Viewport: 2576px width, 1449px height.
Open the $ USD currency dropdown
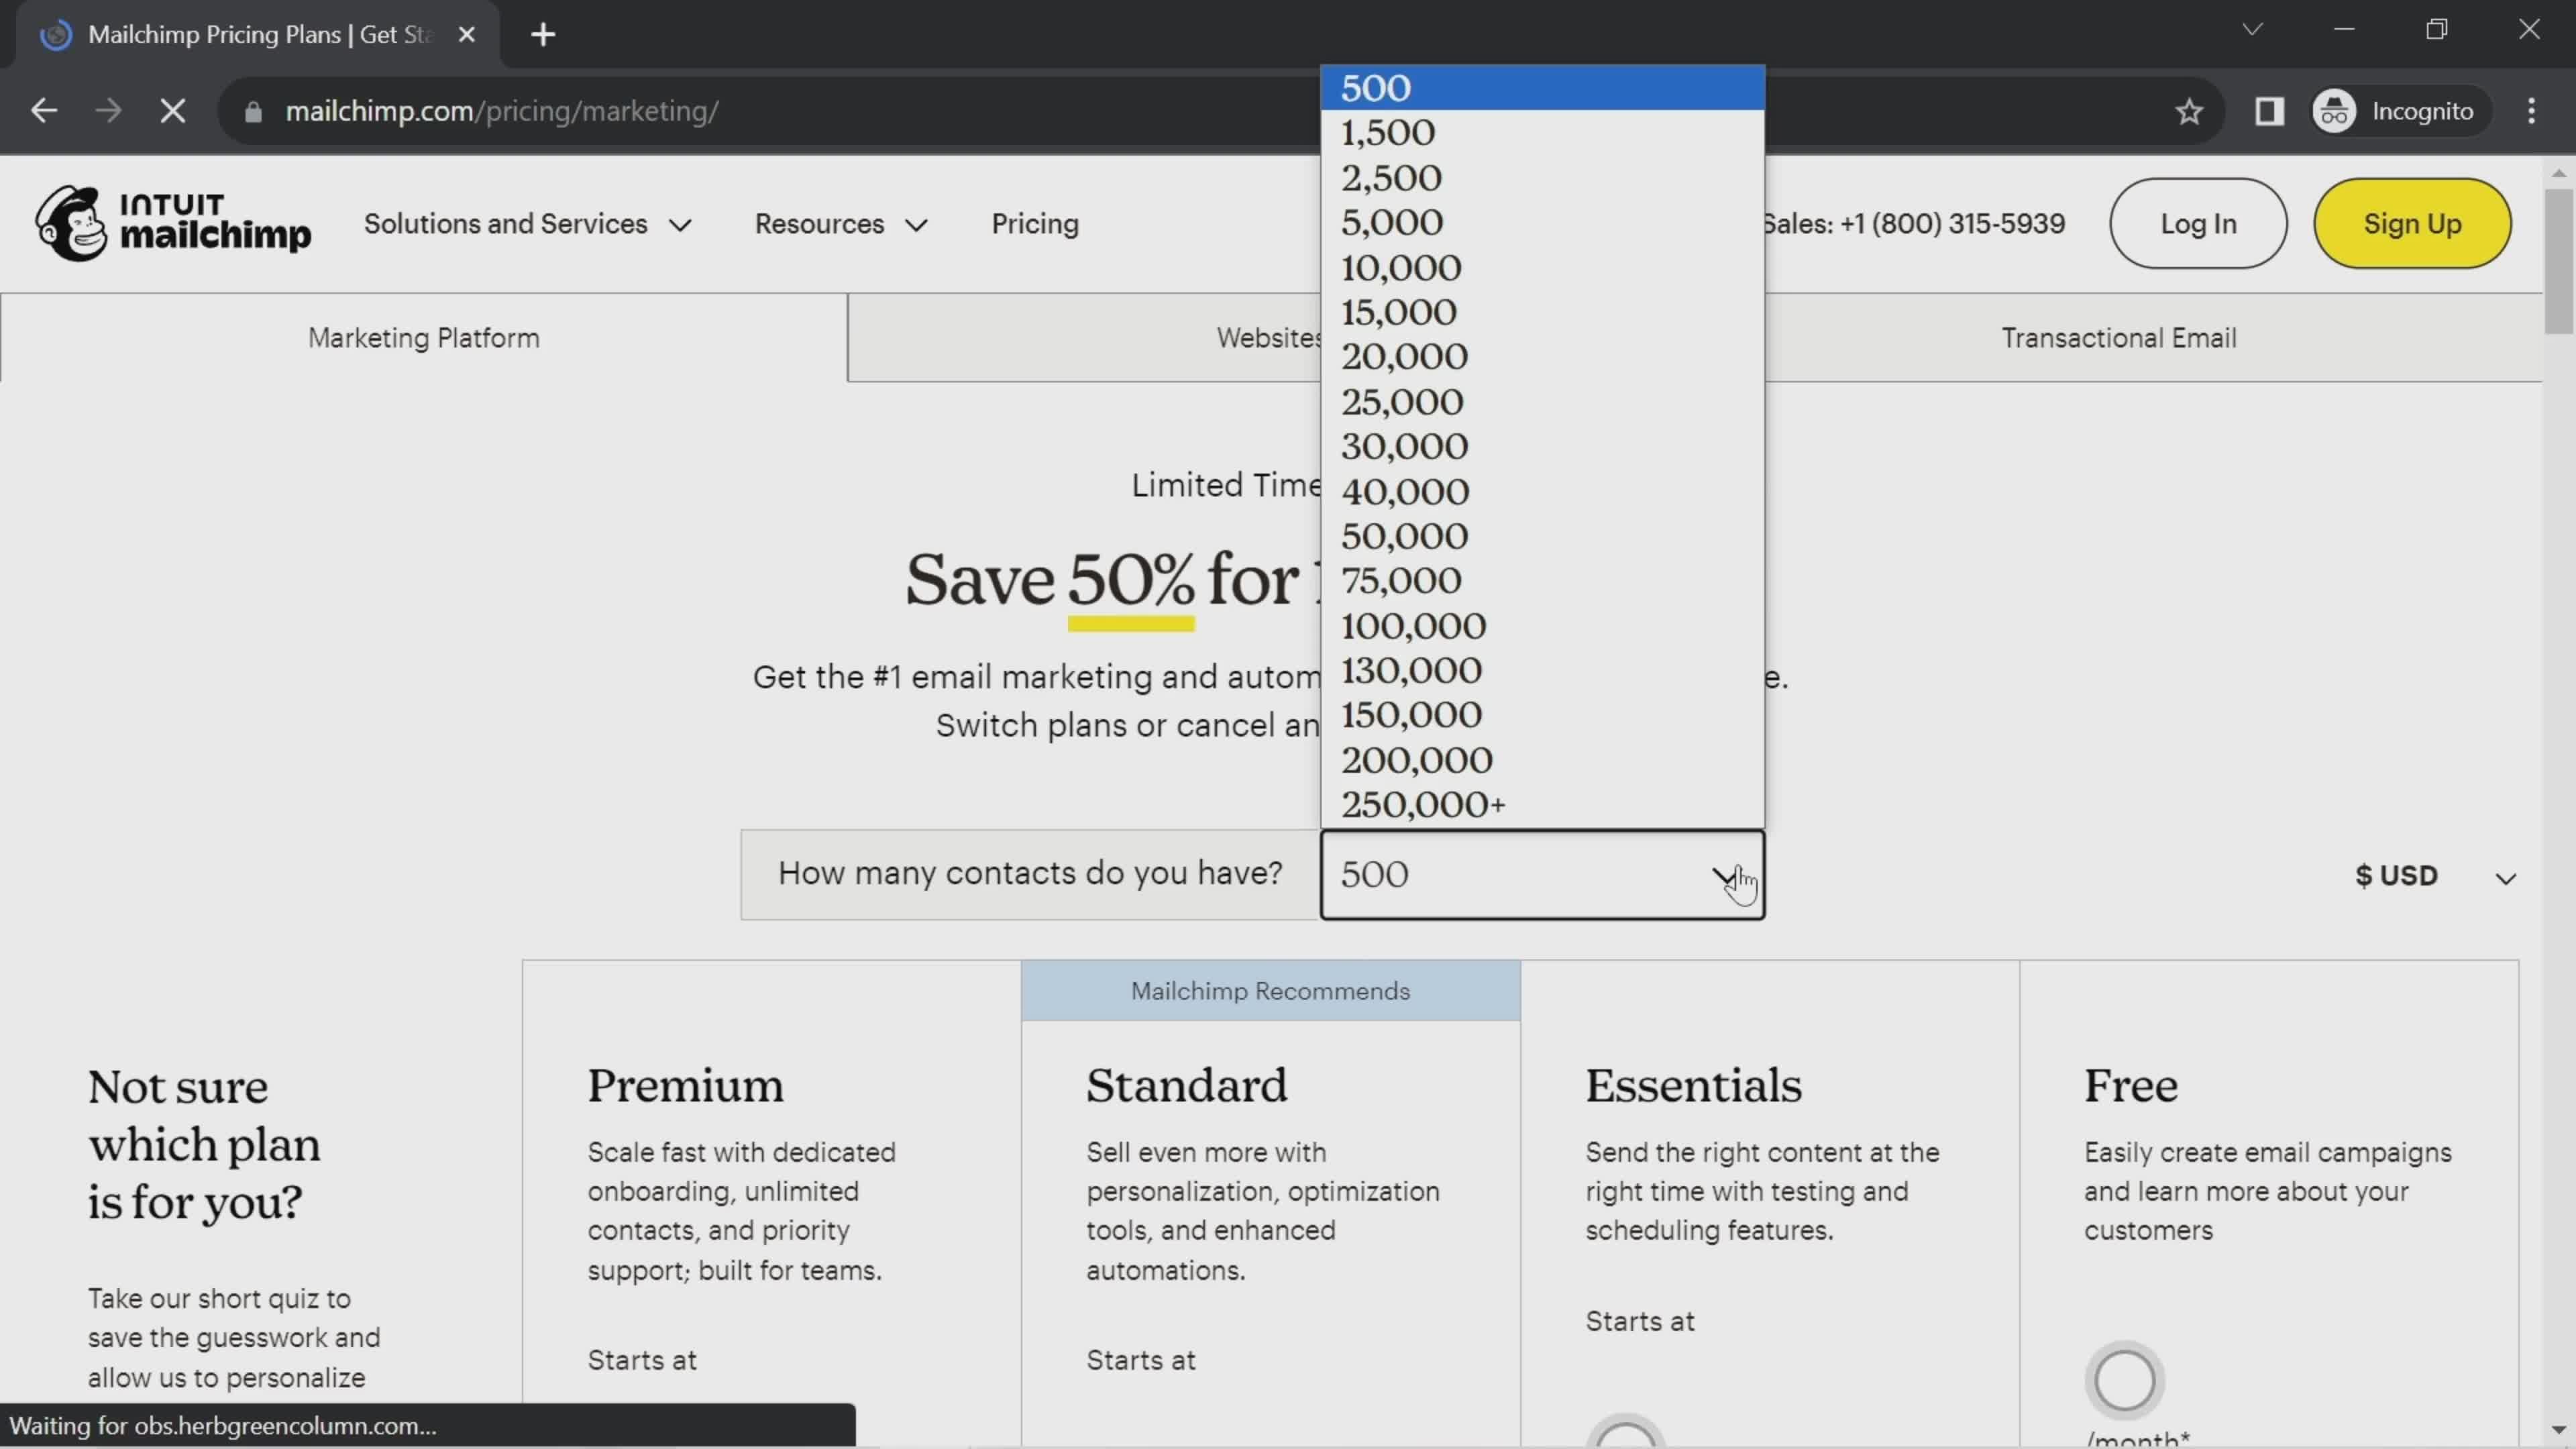pos(2435,876)
